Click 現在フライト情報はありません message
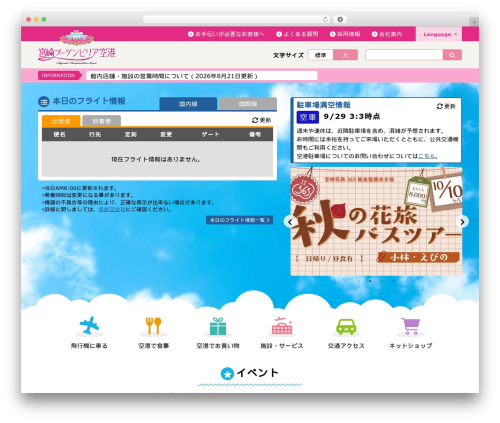Viewport: 500px width, 423px height. click(x=156, y=159)
